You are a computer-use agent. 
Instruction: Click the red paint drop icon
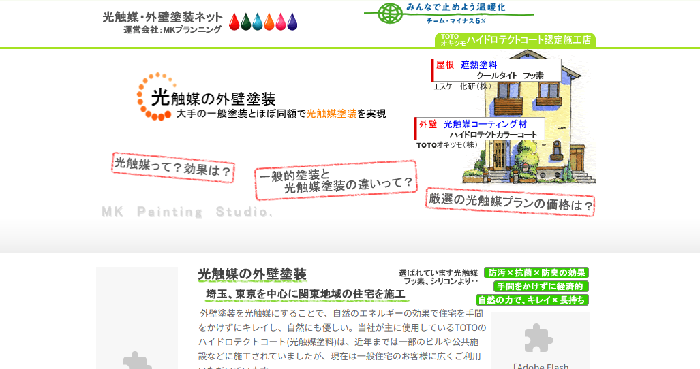234,22
